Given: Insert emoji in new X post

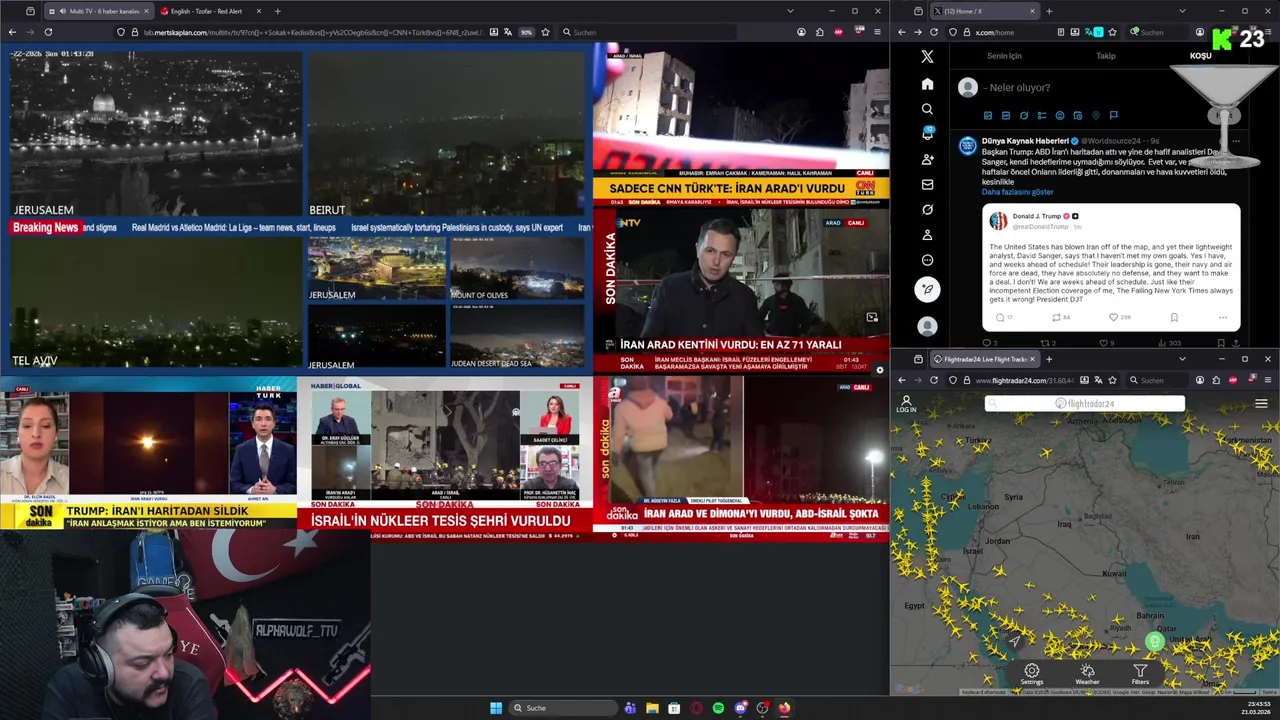Looking at the screenshot, I should click(1060, 116).
